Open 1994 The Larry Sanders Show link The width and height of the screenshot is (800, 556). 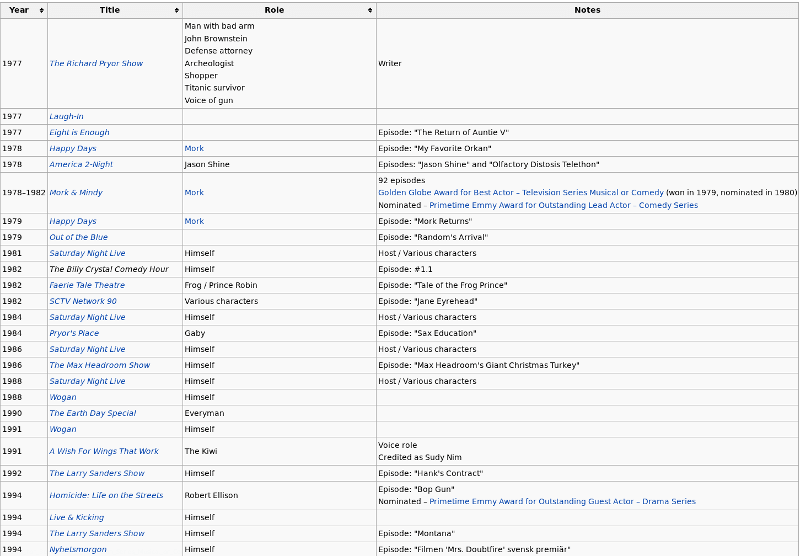(x=97, y=534)
